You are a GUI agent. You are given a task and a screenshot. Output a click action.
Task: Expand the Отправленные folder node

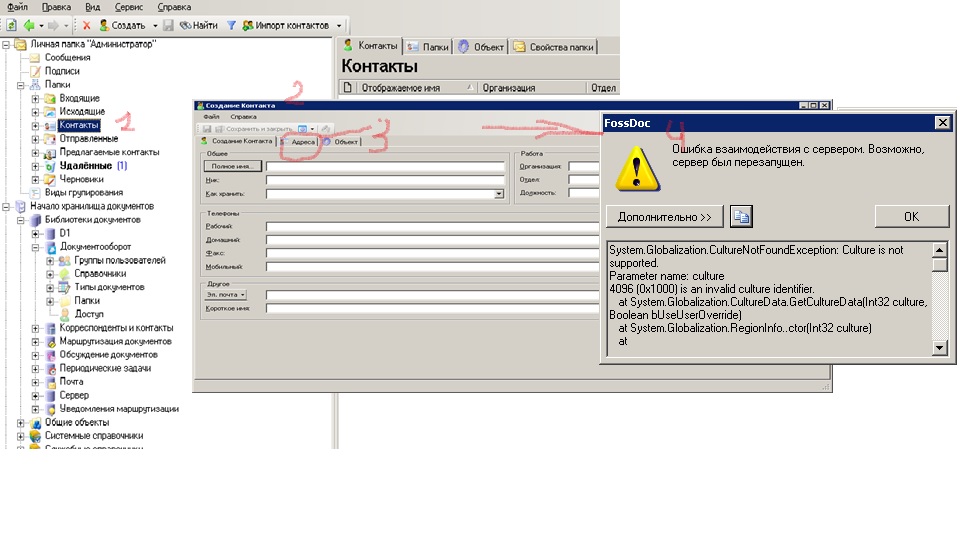(x=36, y=139)
